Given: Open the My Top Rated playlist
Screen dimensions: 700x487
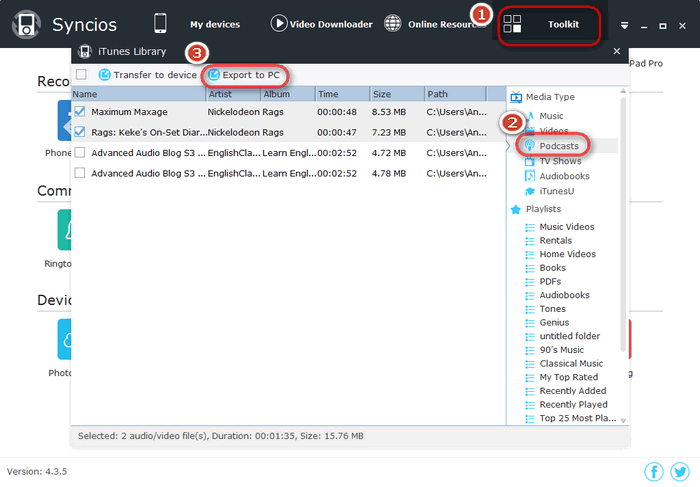Looking at the screenshot, I should coord(568,377).
